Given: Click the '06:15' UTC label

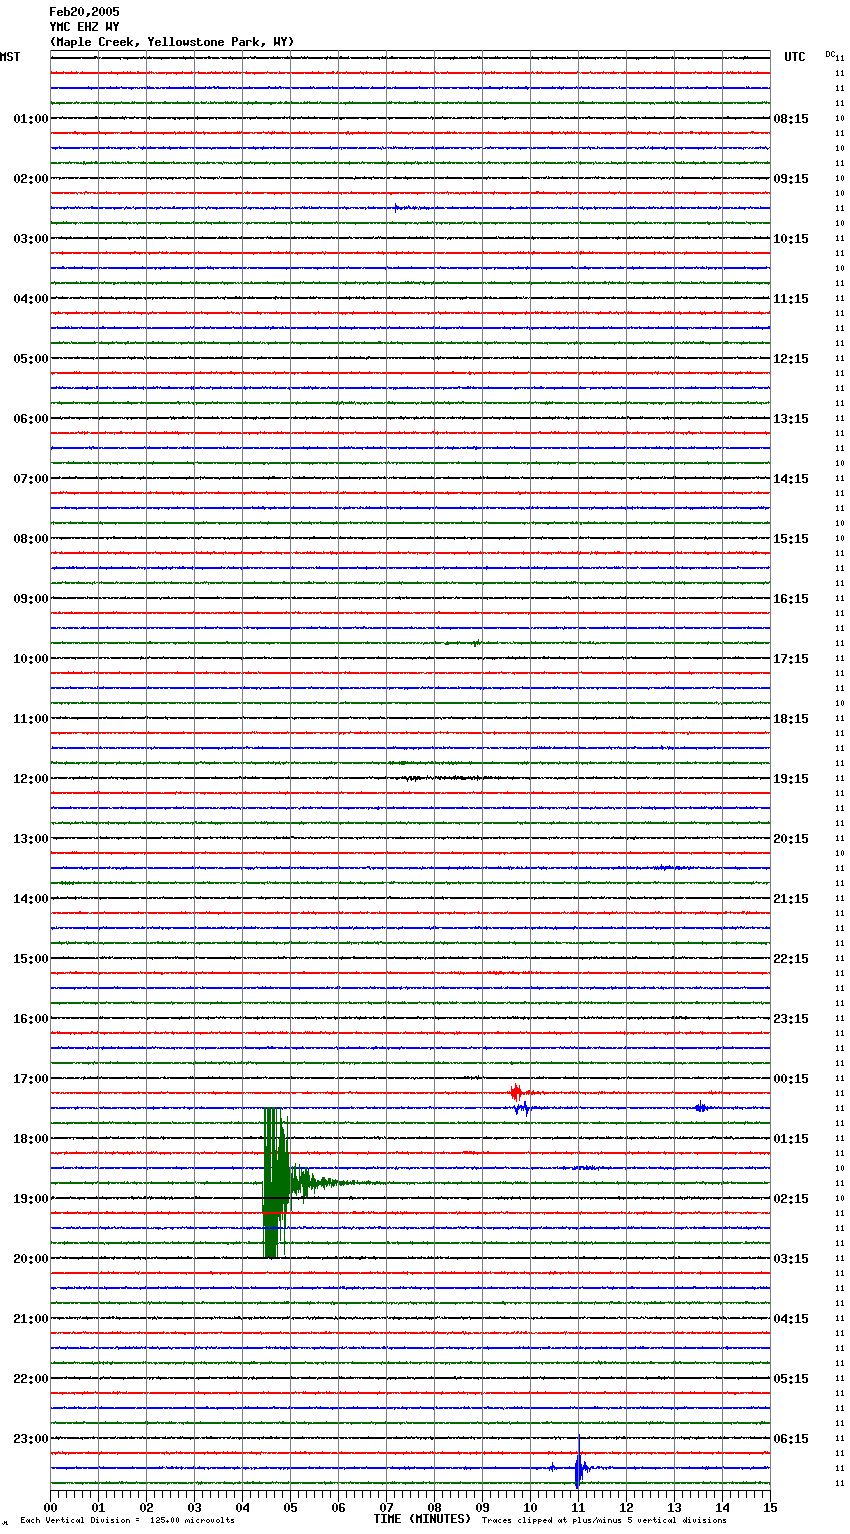Looking at the screenshot, I should point(791,1439).
